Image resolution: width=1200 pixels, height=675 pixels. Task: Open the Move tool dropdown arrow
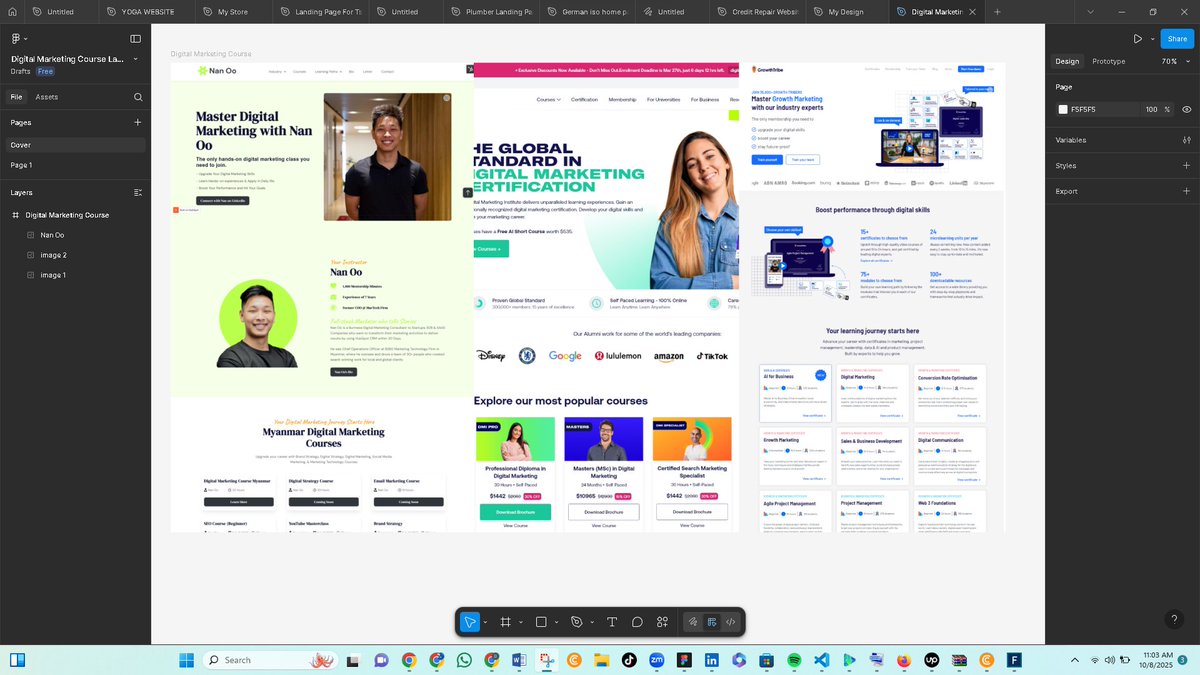pos(485,621)
